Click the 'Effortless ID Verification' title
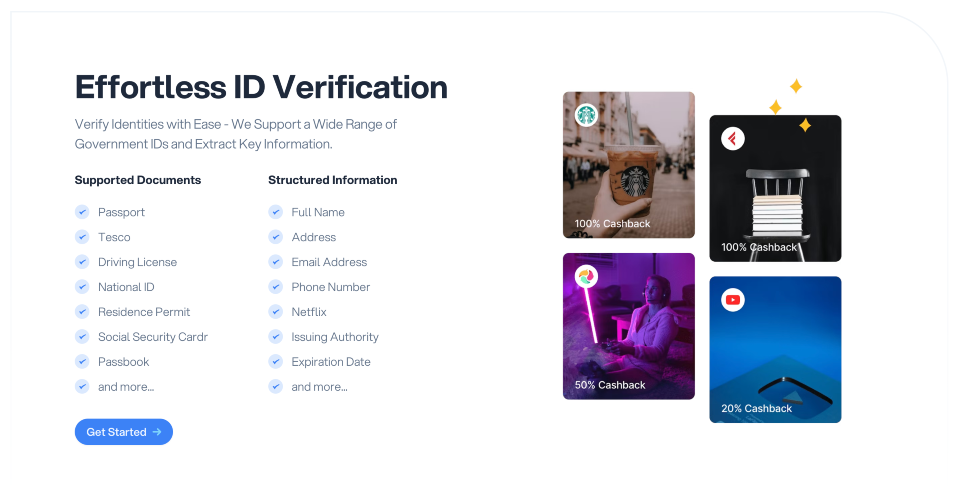The height and width of the screenshot is (500, 969). click(261, 87)
